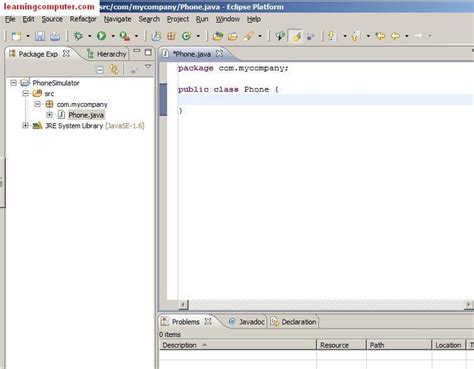Open the Search dropdown arrow
This screenshot has height=369, width=474.
260,36
